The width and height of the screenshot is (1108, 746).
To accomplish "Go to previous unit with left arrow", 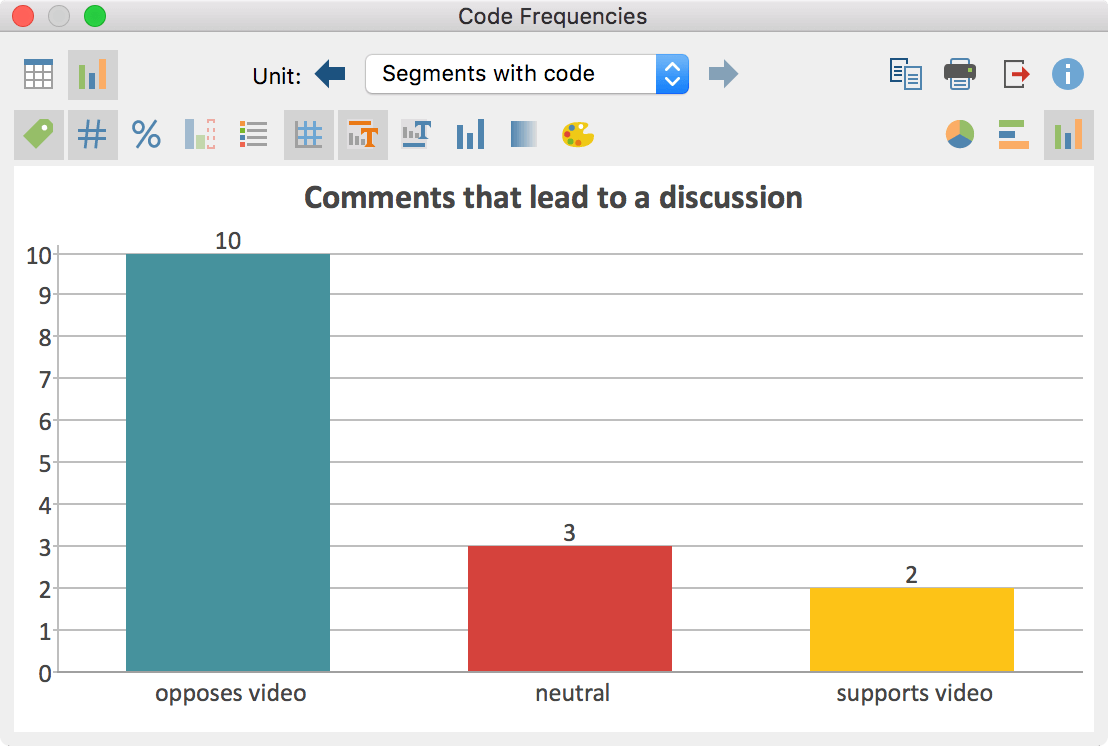I will 330,73.
